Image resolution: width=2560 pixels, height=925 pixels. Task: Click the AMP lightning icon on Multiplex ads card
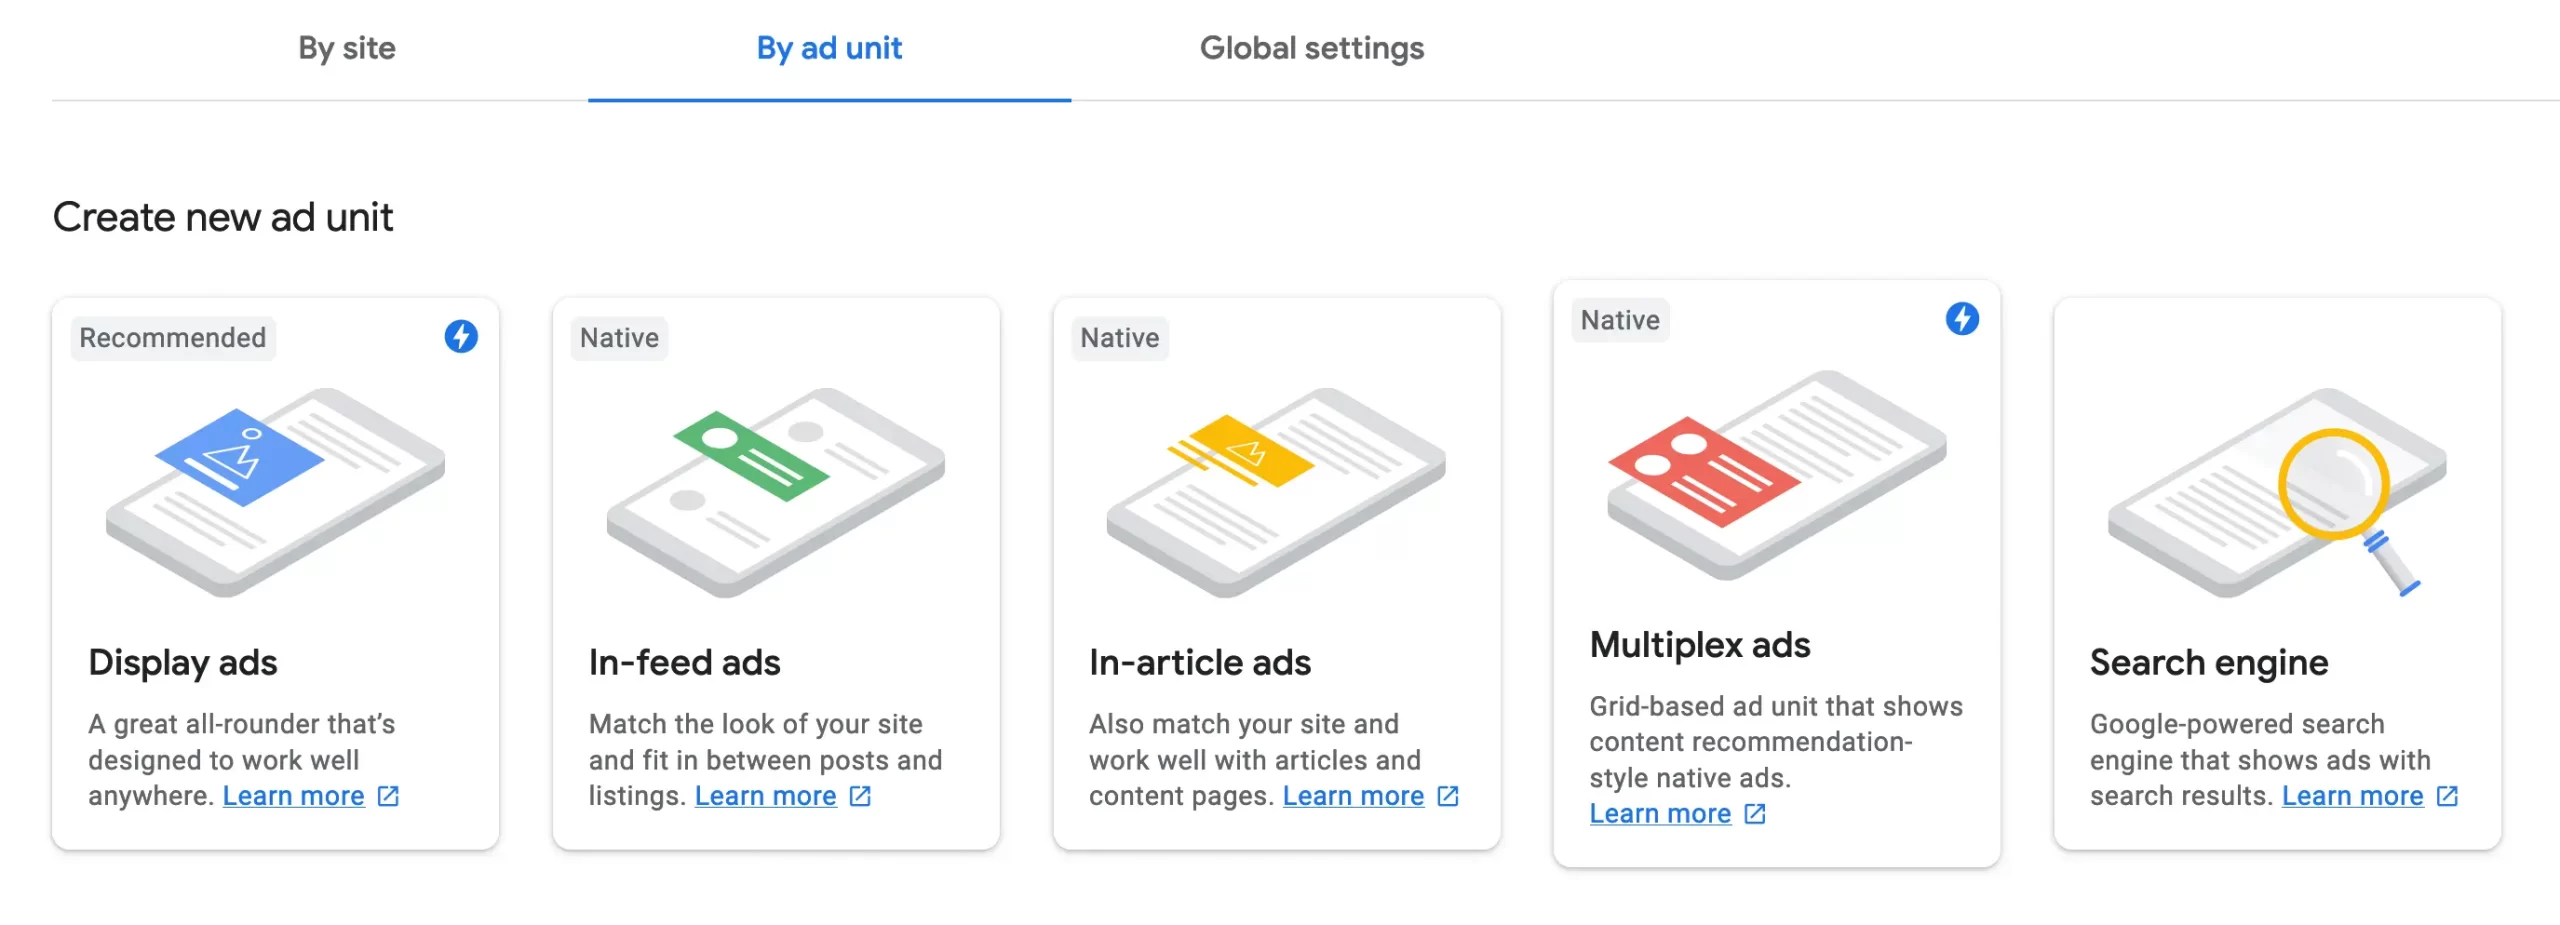click(1962, 319)
